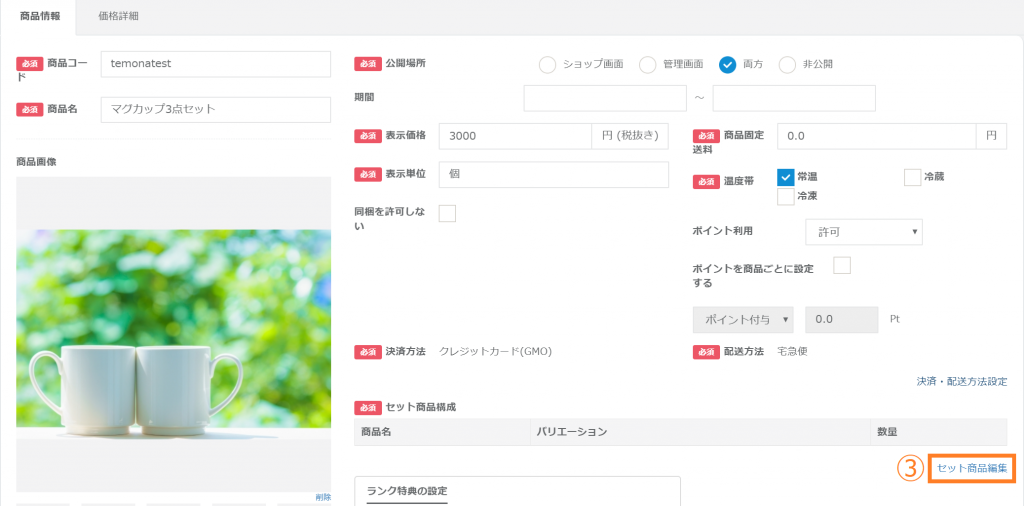Screen dimensions: 1024x506
Task: Focus the 商品名 text field
Action: point(215,109)
